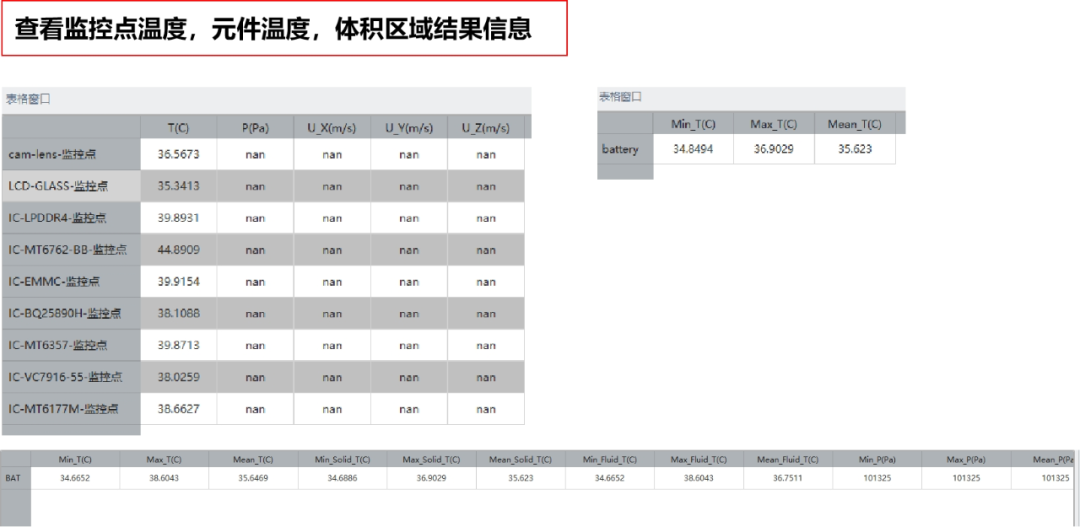Viewport: 1080px width, 527px height.
Task: Select the LCD-GLASS-监控点 row header
Action: pos(72,186)
